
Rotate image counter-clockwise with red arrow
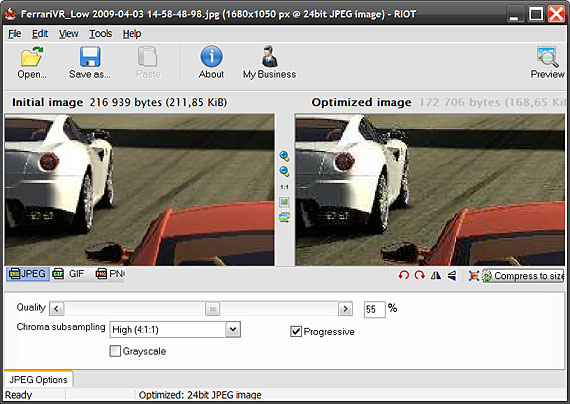pos(404,276)
